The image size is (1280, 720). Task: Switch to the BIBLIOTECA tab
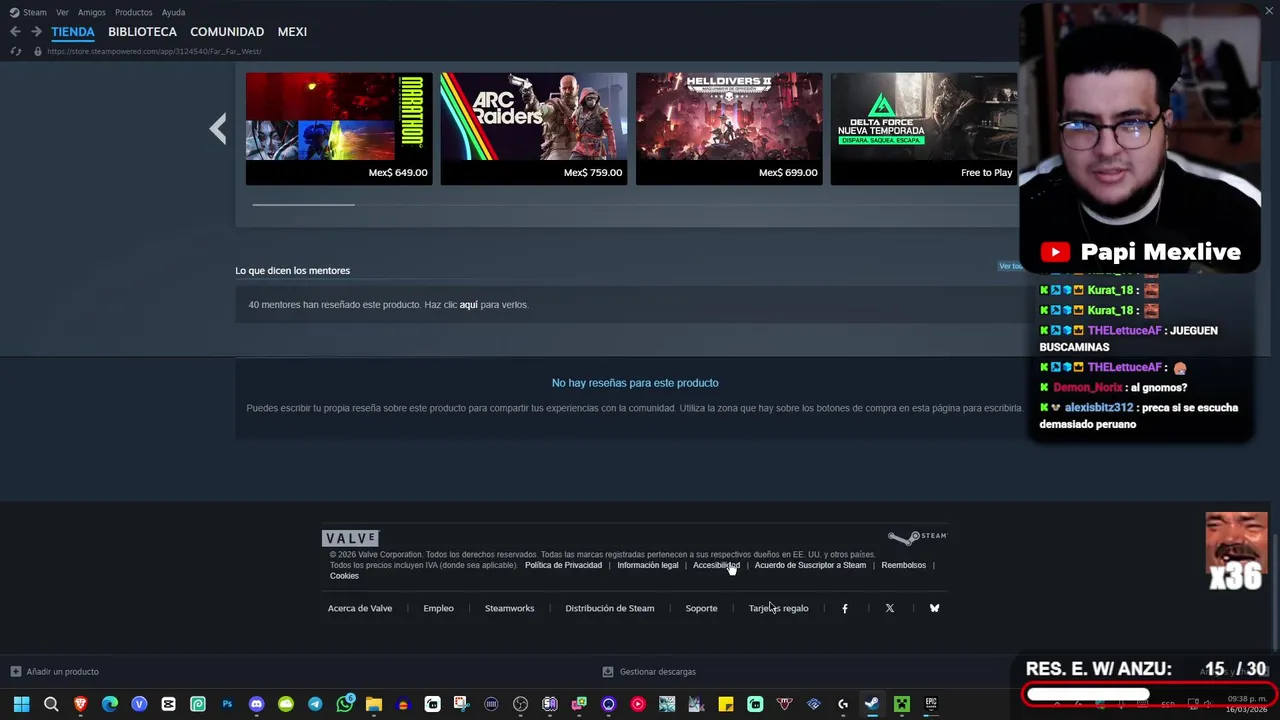[x=142, y=32]
